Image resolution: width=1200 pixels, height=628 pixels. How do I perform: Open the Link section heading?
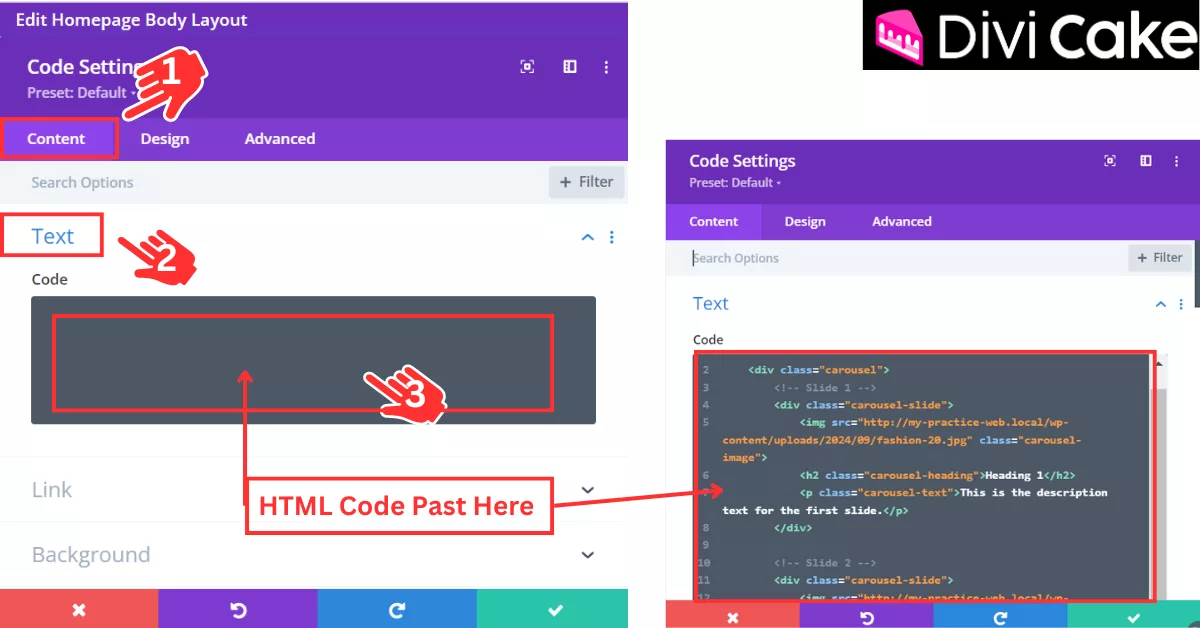tap(52, 489)
